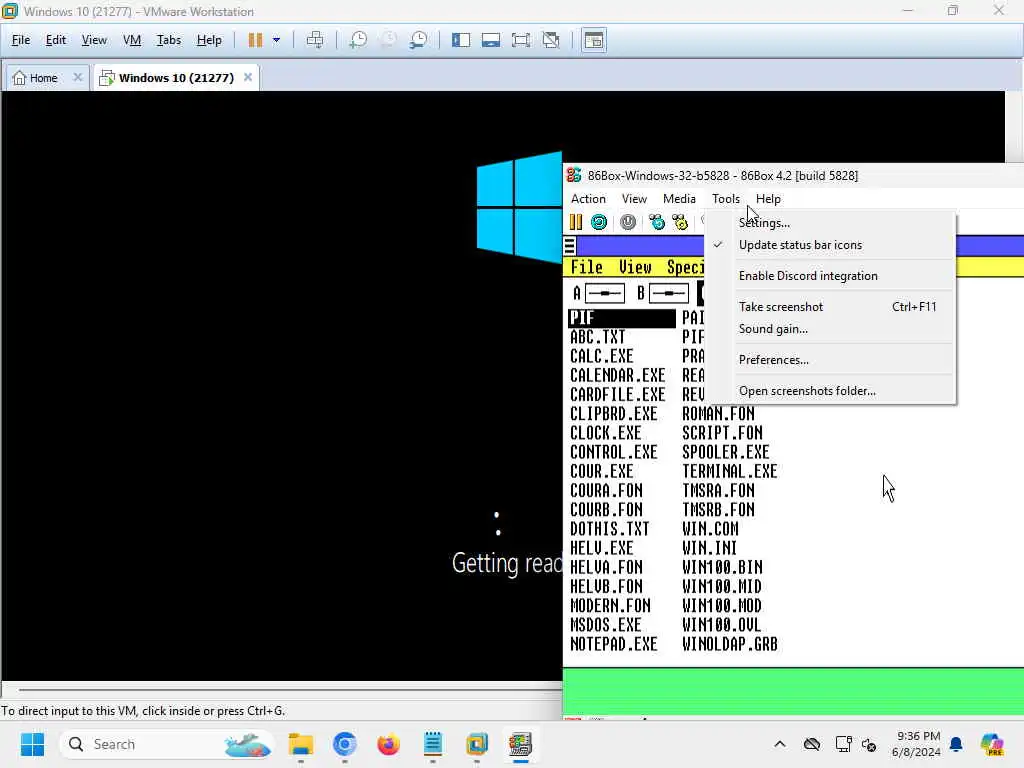This screenshot has height=768, width=1024.
Task: Open Firefox from the taskbar
Action: pyautogui.click(x=388, y=744)
